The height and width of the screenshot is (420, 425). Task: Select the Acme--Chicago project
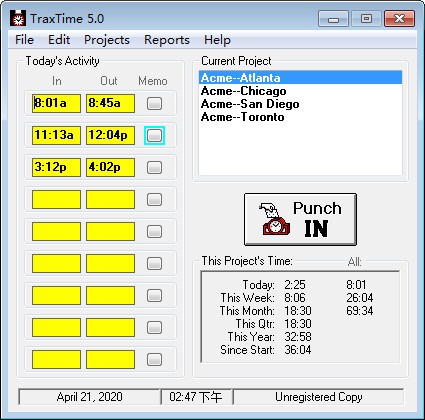(300, 91)
